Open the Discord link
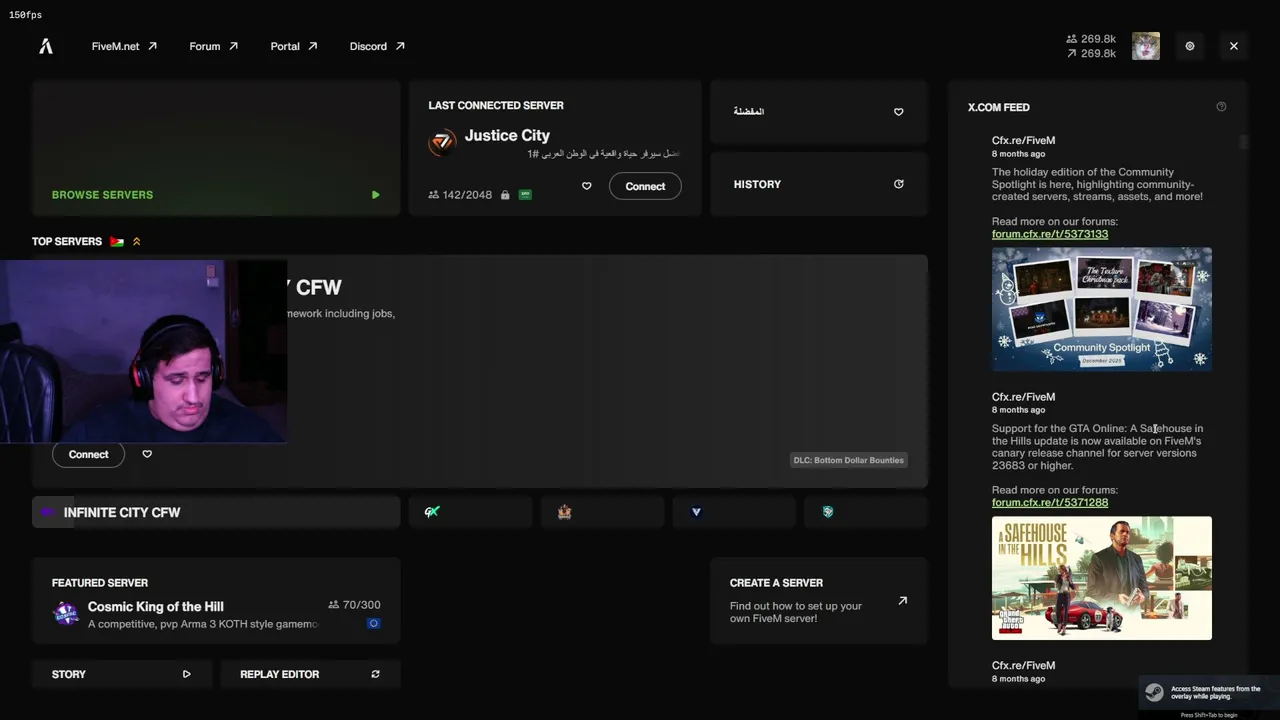The width and height of the screenshot is (1280, 720). tap(377, 46)
